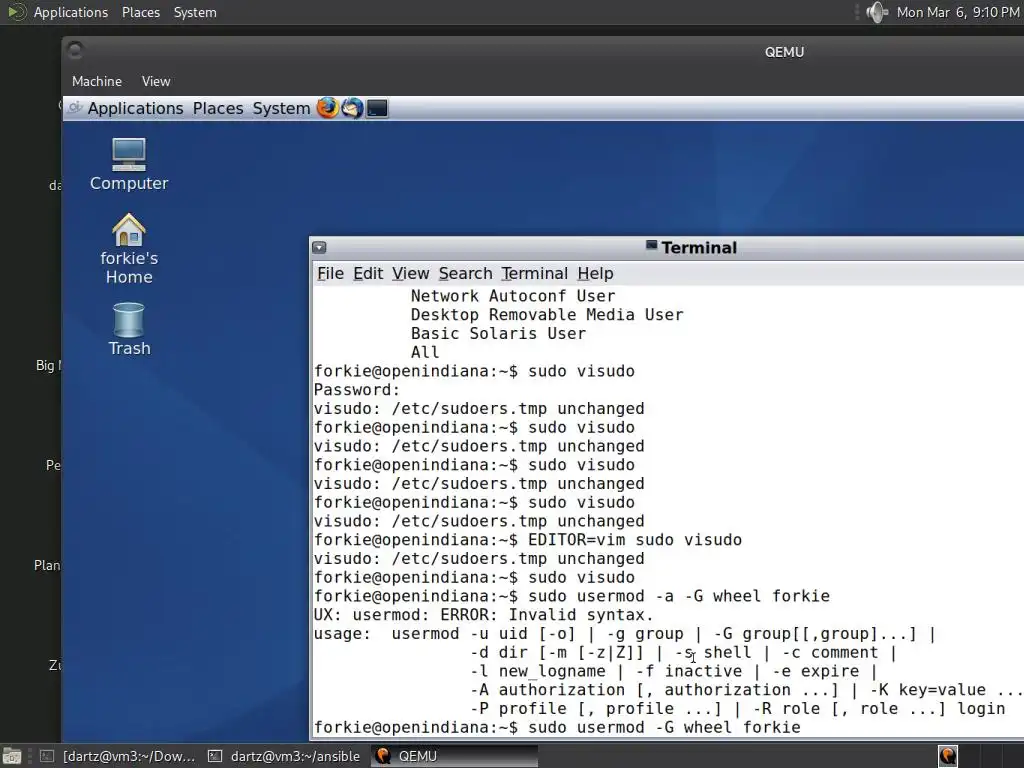Click the host panel logo icon beside Applications

click(x=16, y=12)
